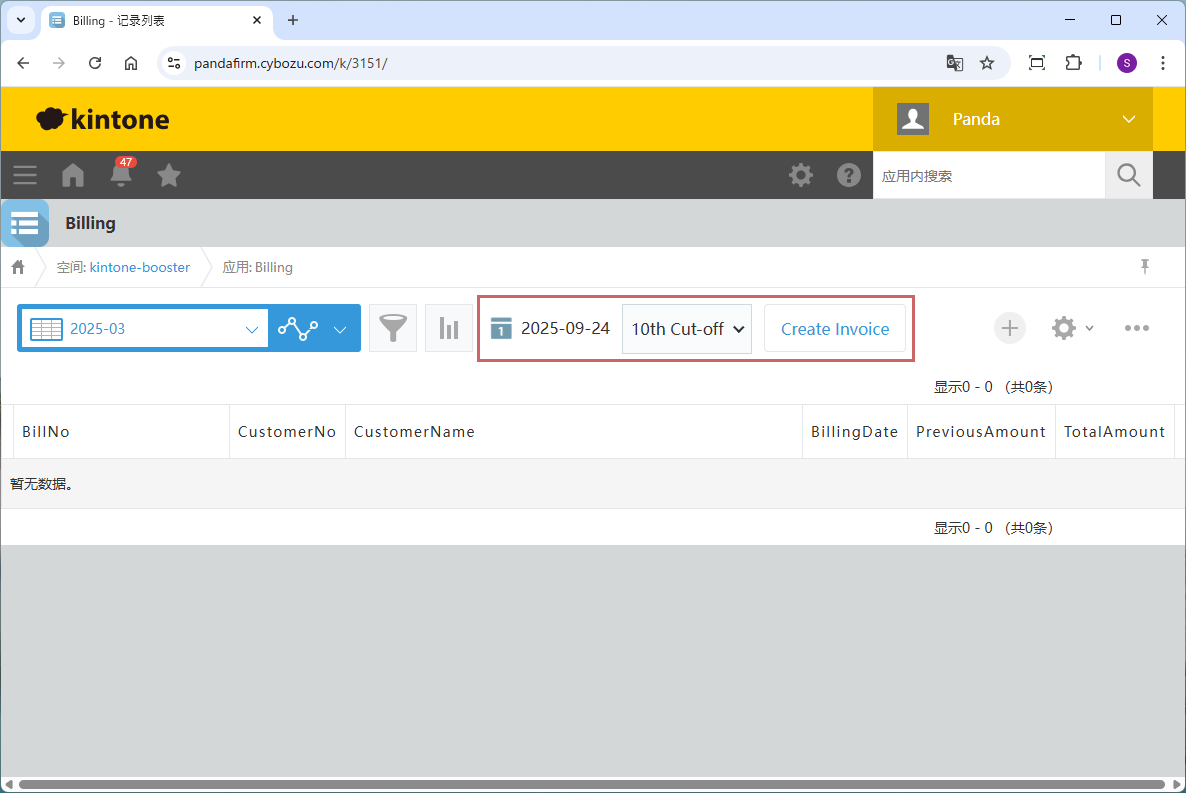Click the add record plus button
The height and width of the screenshot is (793, 1186).
(x=1009, y=328)
